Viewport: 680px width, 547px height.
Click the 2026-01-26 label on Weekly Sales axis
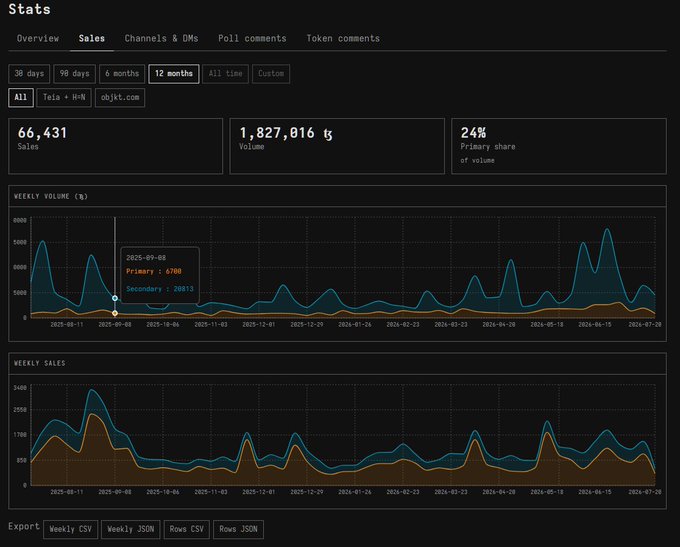point(355,492)
